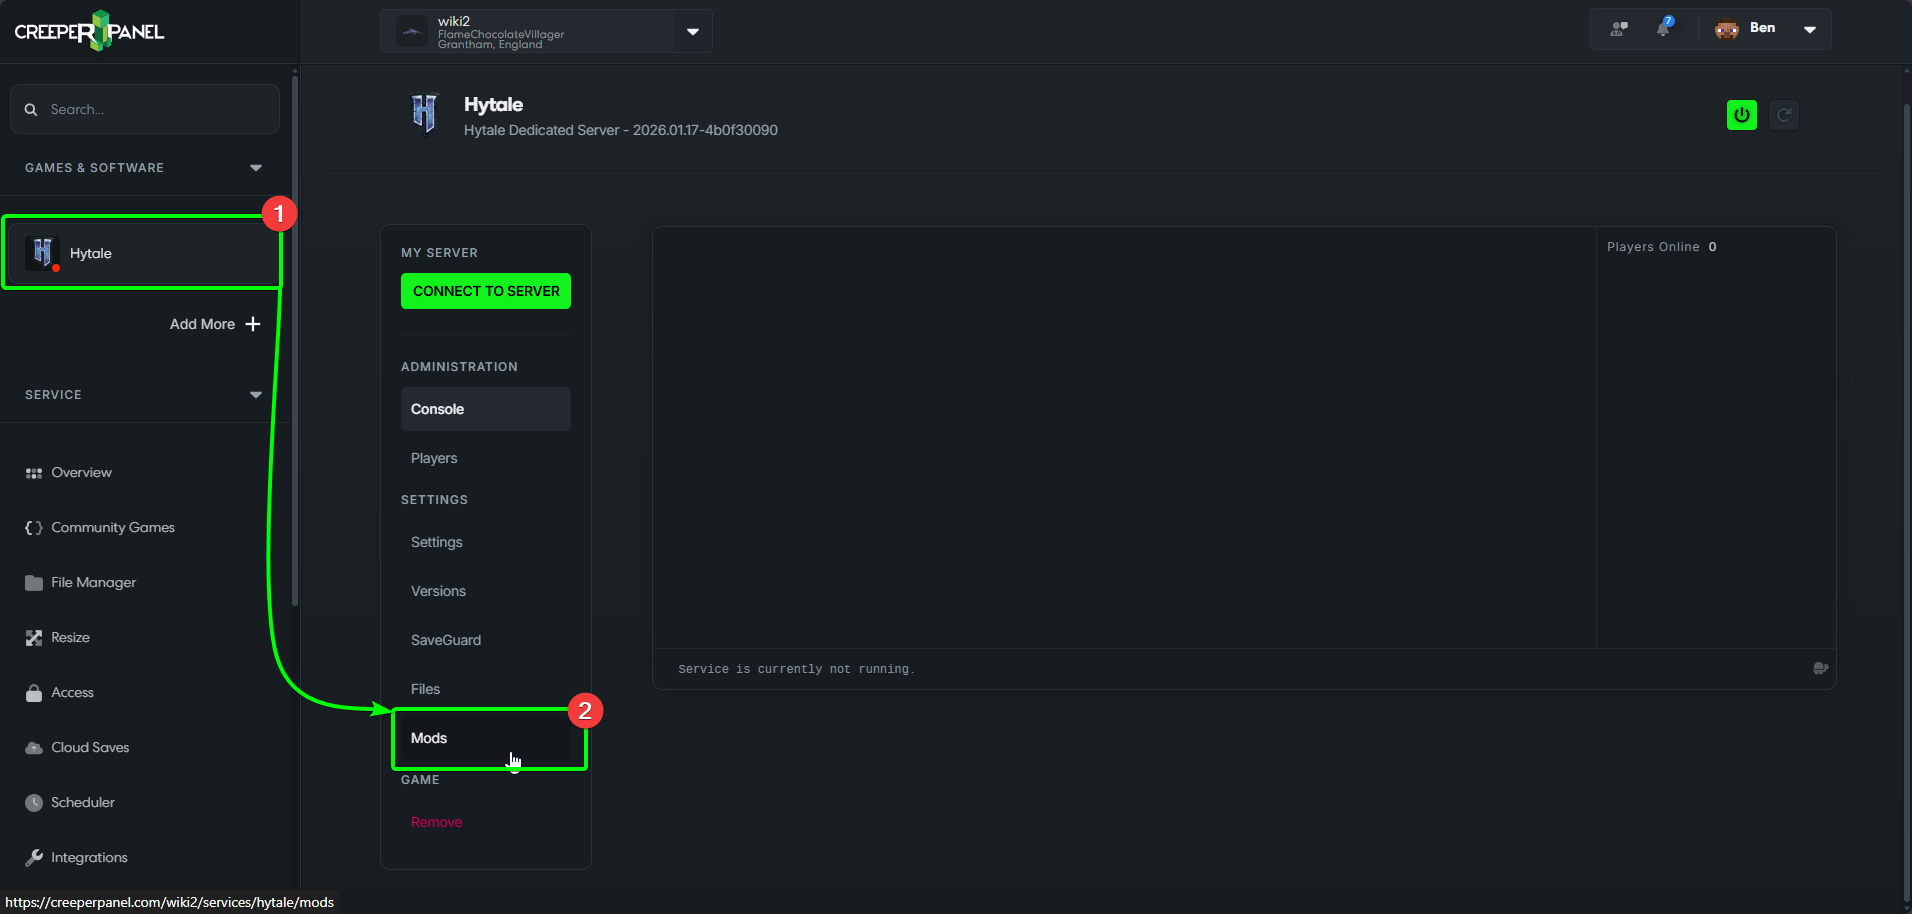Image resolution: width=1912 pixels, height=914 pixels.
Task: Click the console command icon at bottom right
Action: [1820, 669]
